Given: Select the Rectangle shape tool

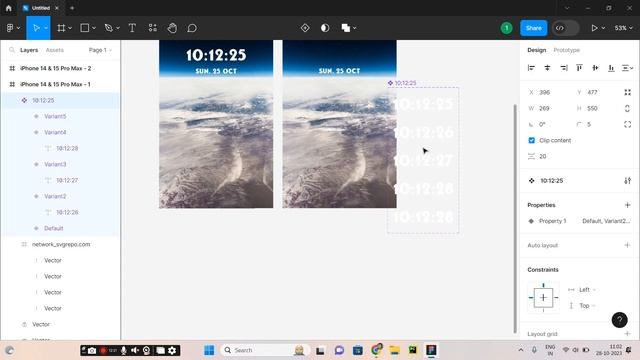Looking at the screenshot, I should pyautogui.click(x=85, y=28).
